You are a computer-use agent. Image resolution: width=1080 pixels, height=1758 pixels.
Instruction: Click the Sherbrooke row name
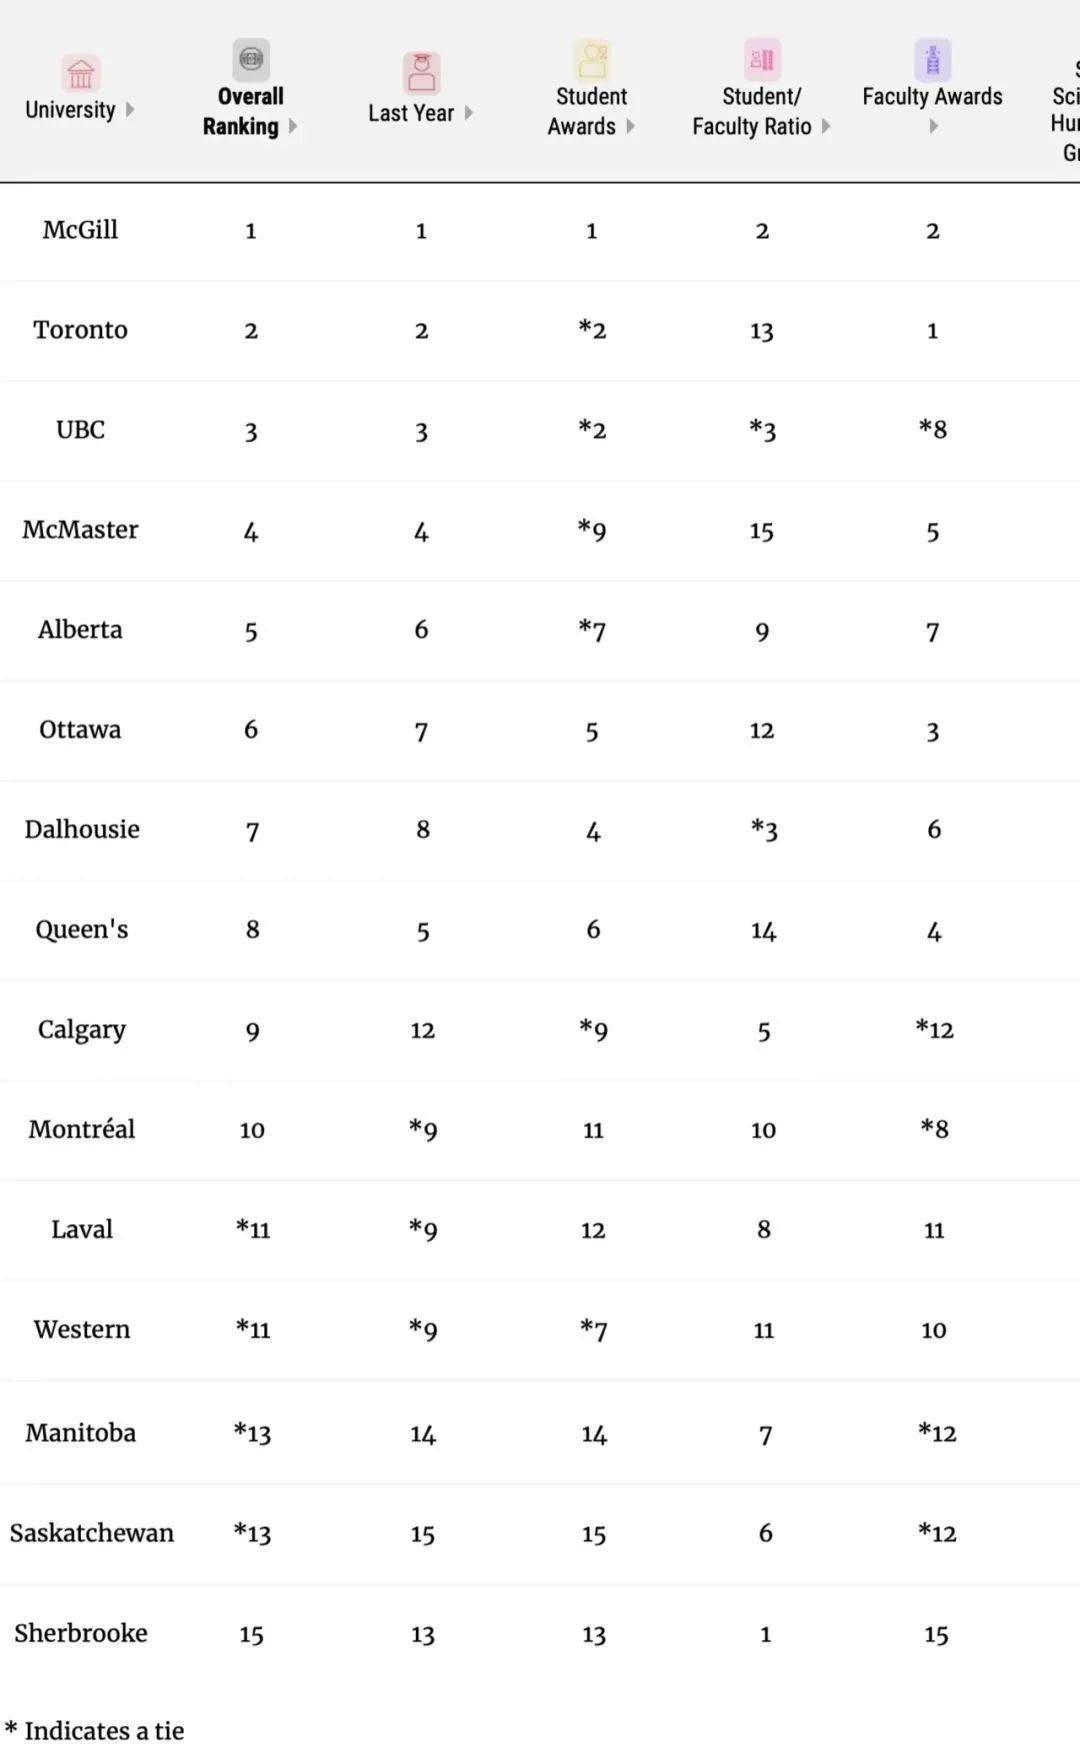[81, 1633]
